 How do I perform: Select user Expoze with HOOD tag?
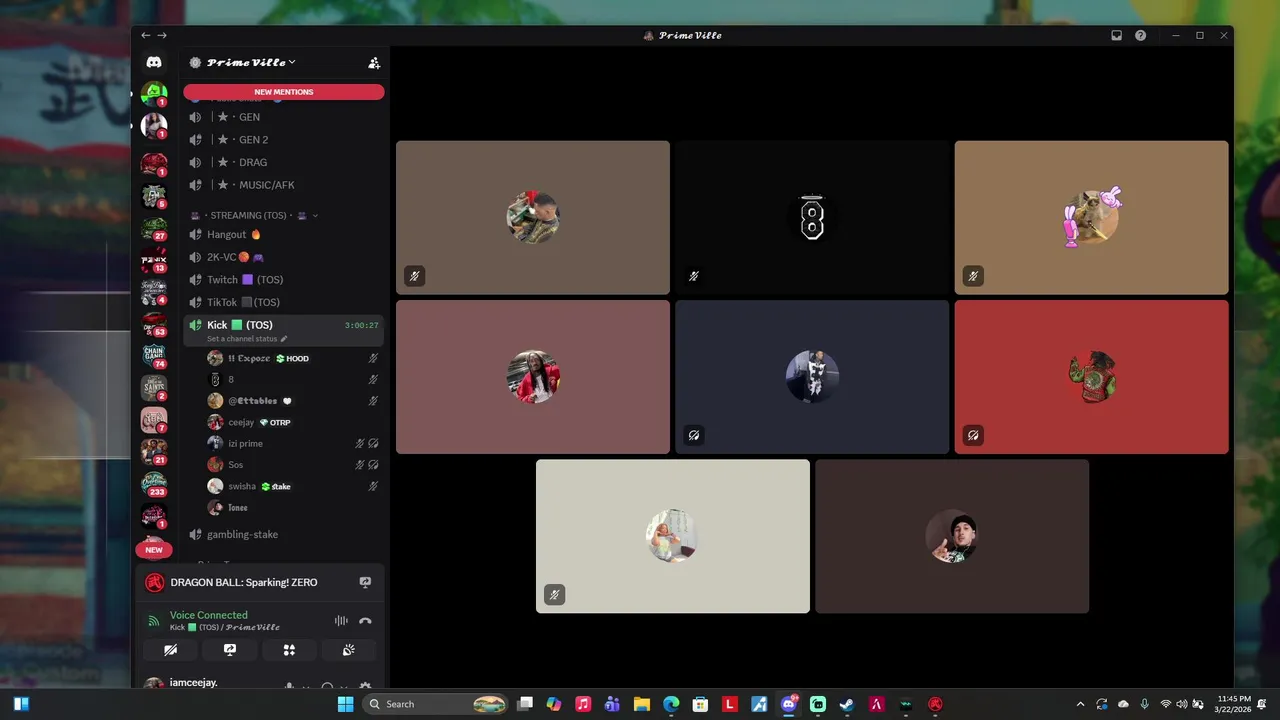[x=294, y=358]
